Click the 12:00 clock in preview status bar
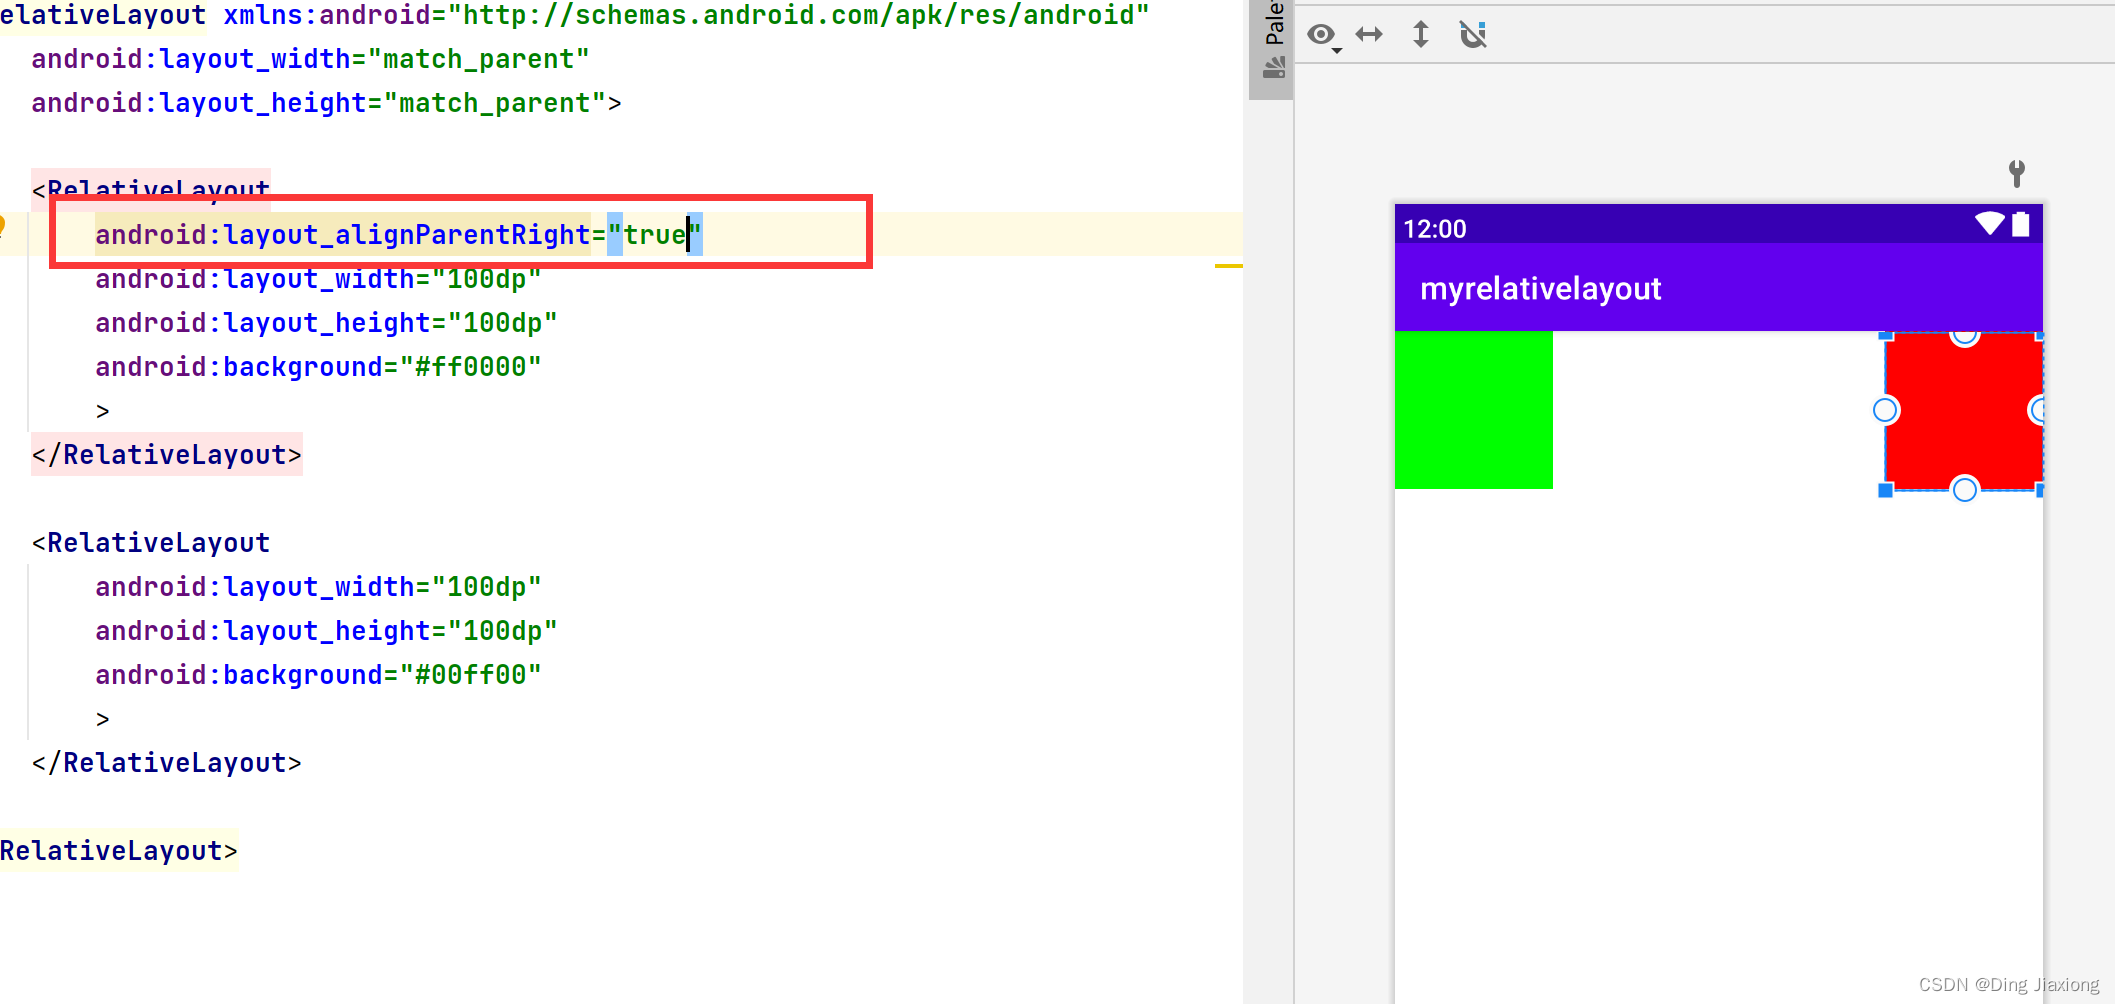 [x=1434, y=229]
